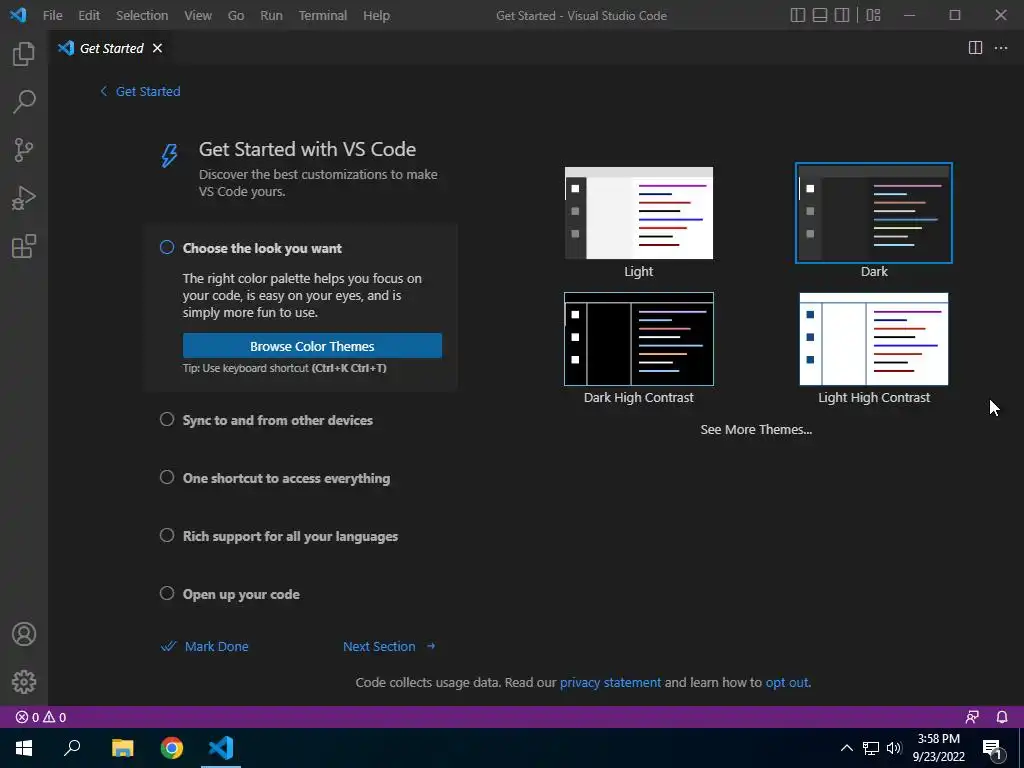Viewport: 1024px width, 768px height.
Task: Click the volume icon in system tray
Action: 893,748
